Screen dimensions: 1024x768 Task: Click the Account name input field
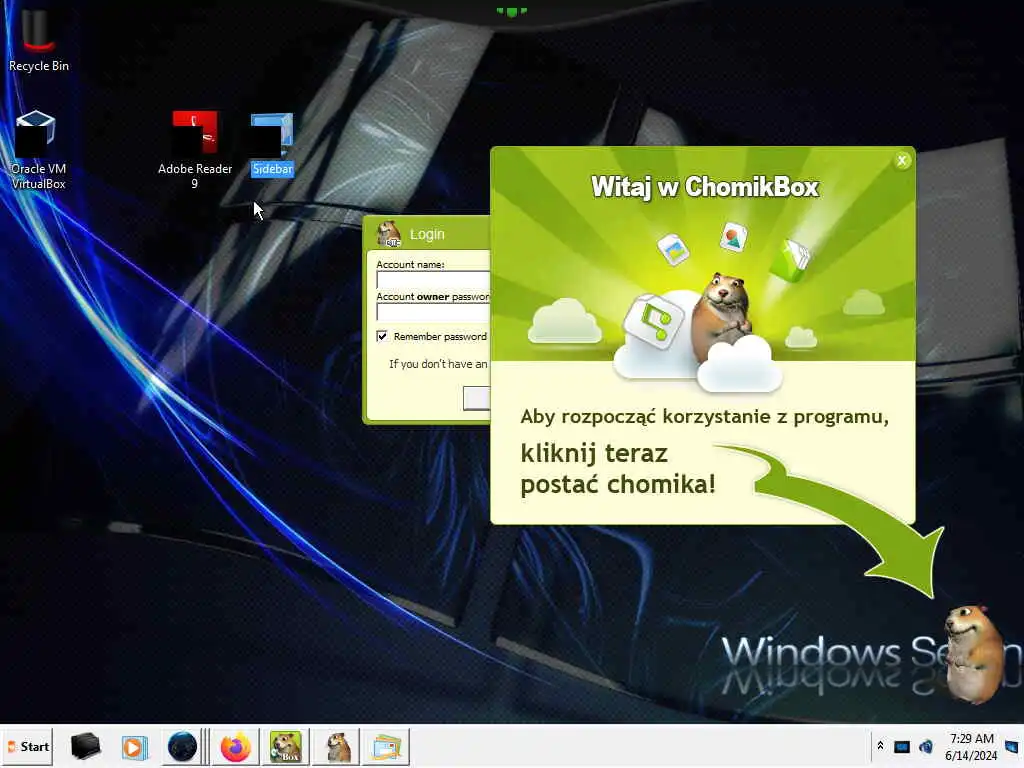[x=433, y=280]
